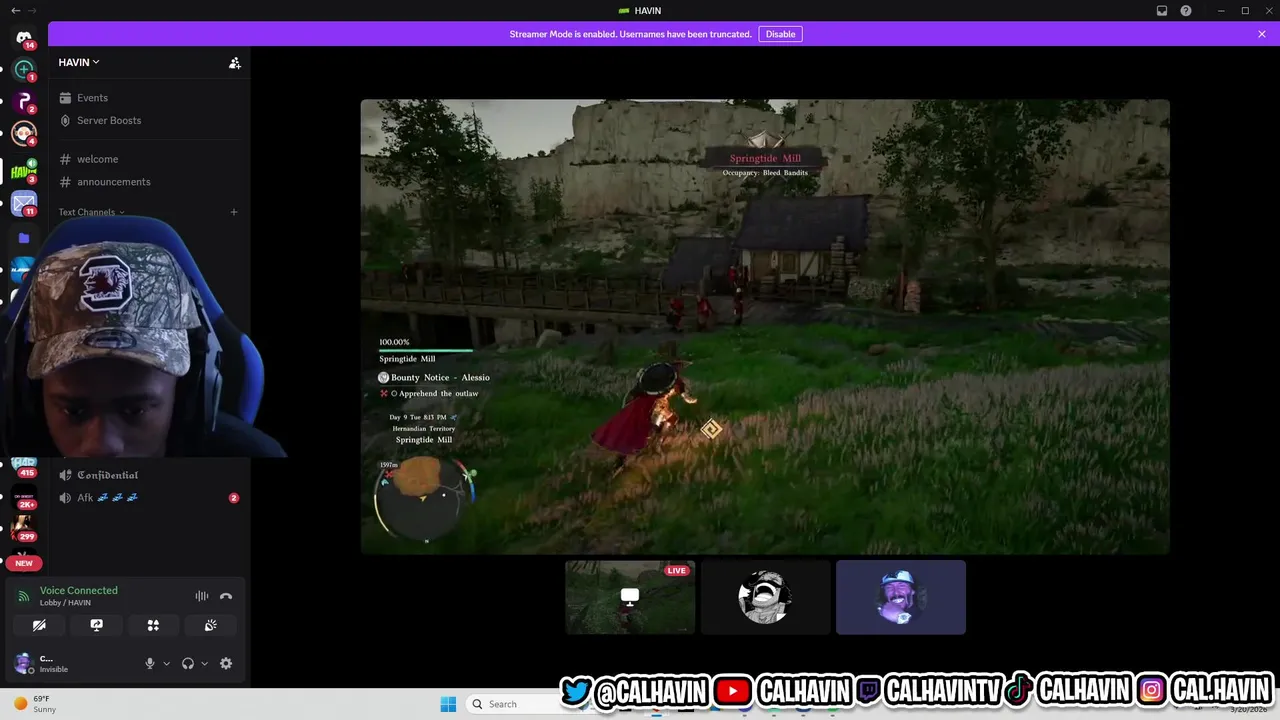1280x720 pixels.
Task: Open the inbox icon in title bar
Action: [1162, 10]
